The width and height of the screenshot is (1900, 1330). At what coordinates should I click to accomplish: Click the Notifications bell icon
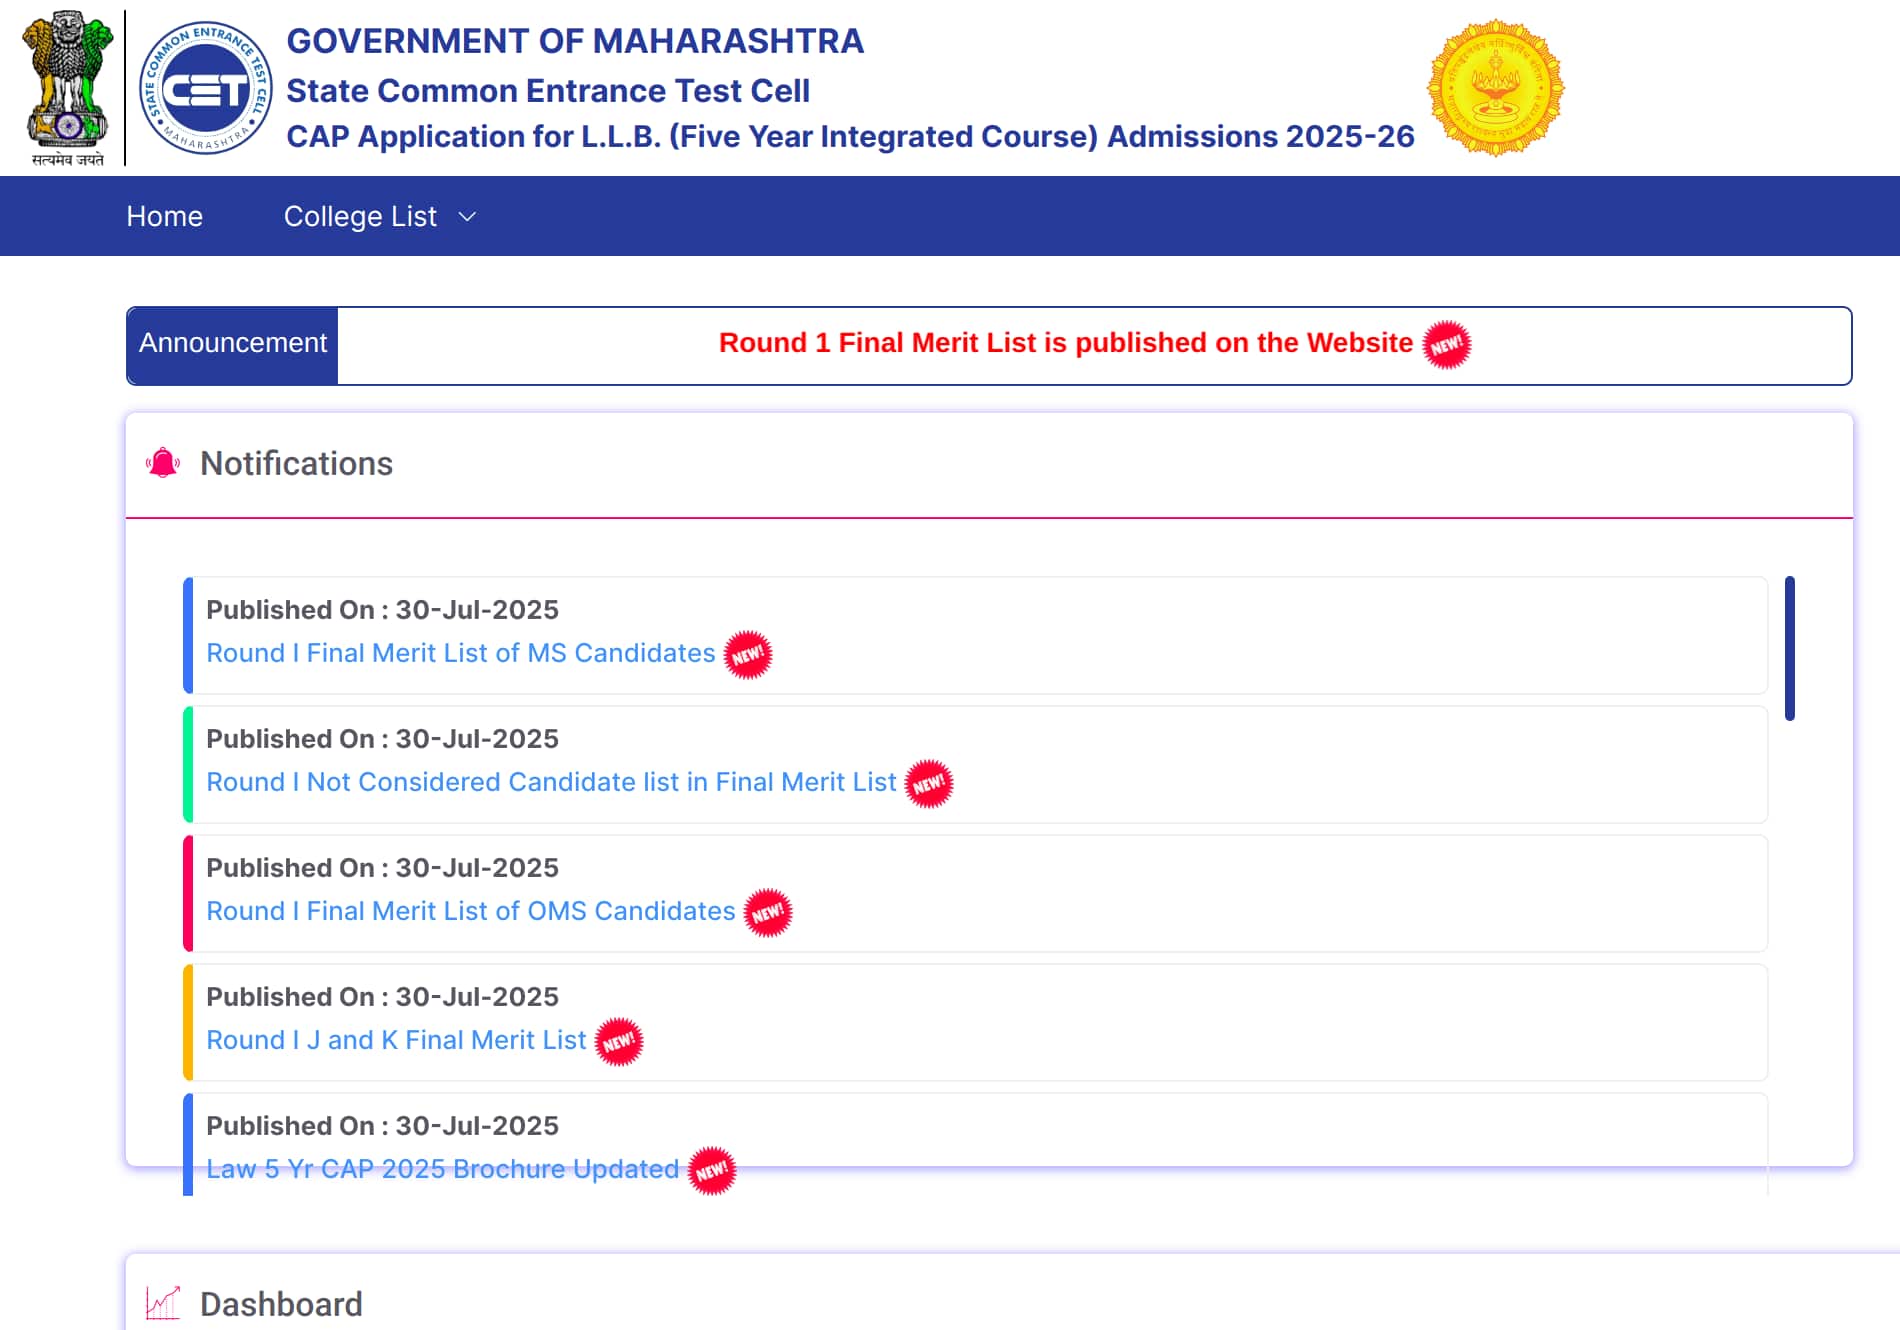[x=163, y=463]
